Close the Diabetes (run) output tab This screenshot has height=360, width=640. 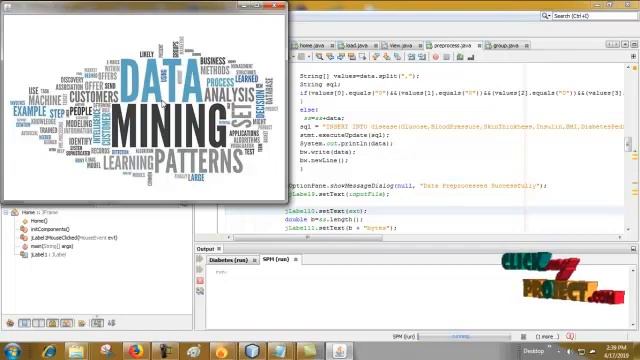(255, 260)
